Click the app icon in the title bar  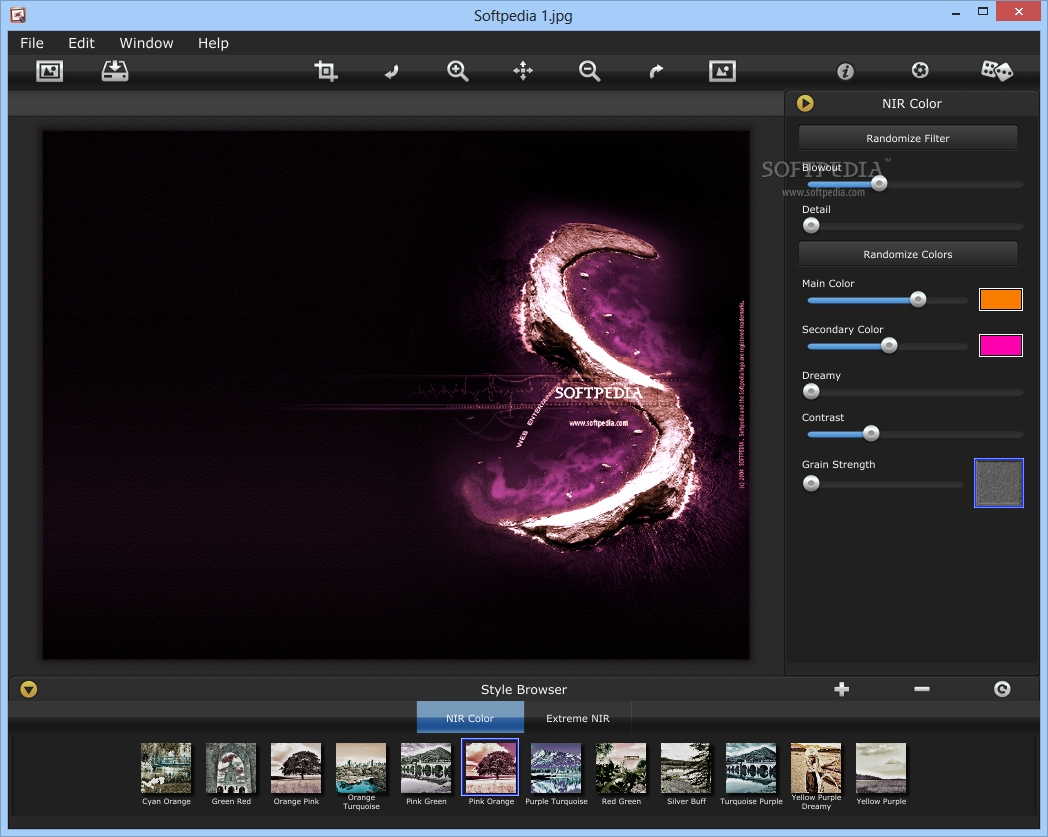tap(18, 15)
